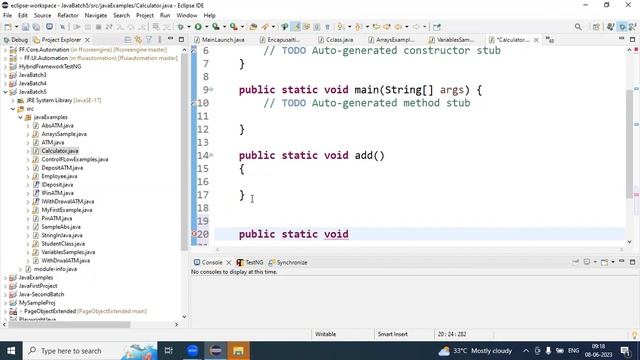Switch to the MainLaunch.java editor tab
Viewport: 640px width, 360px height.
click(x=220, y=40)
